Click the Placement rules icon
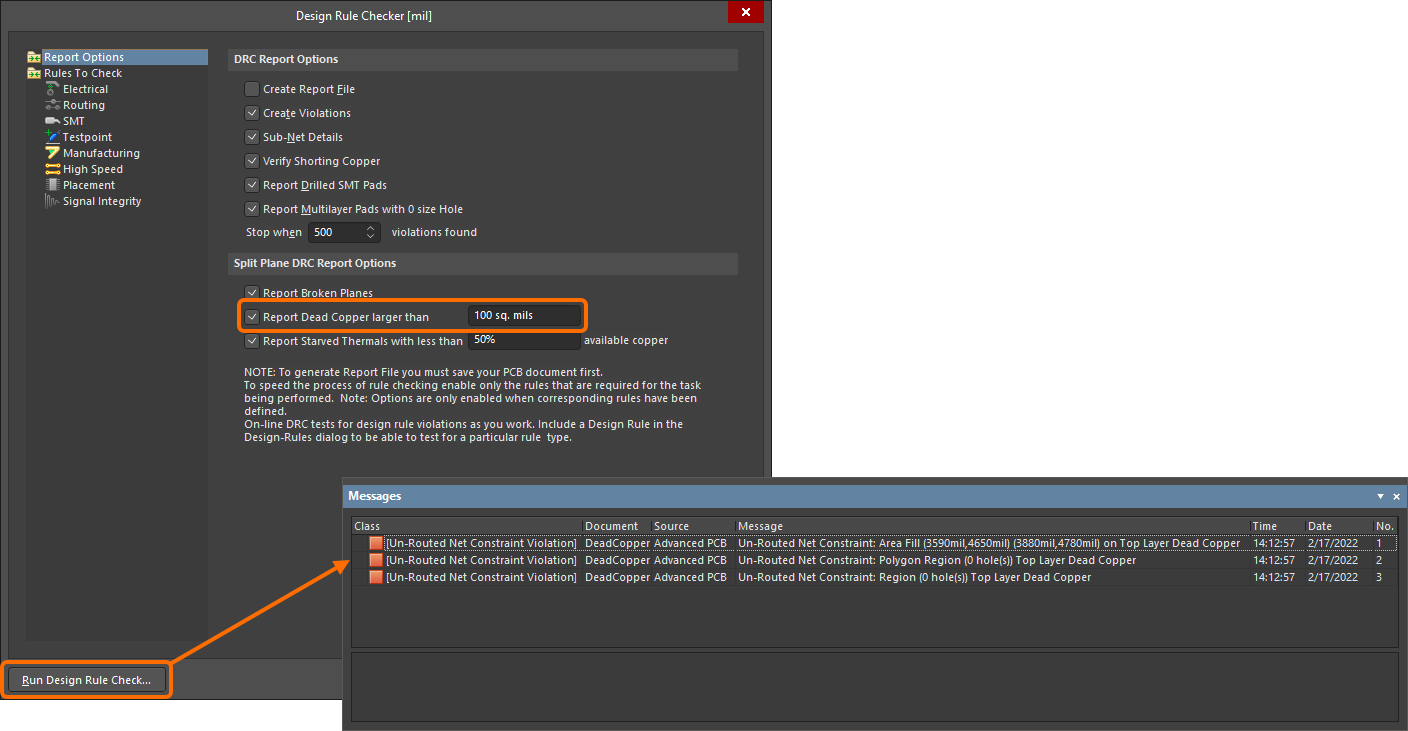1408x731 pixels. 53,185
